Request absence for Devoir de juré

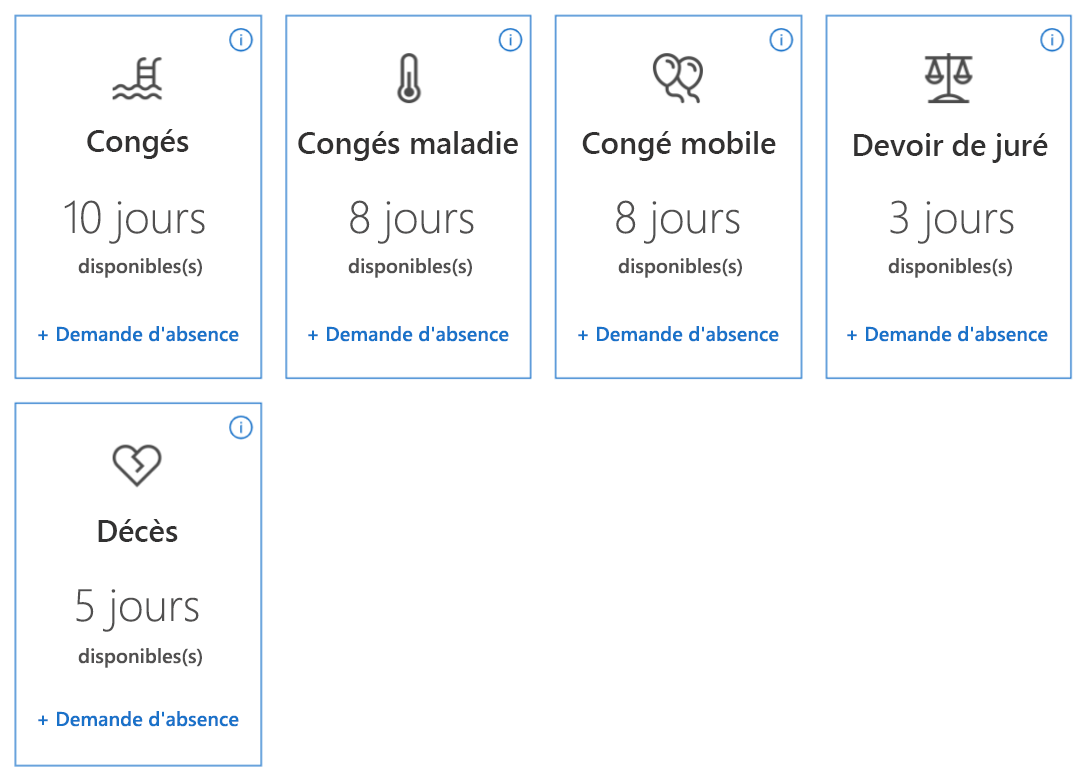(947, 334)
